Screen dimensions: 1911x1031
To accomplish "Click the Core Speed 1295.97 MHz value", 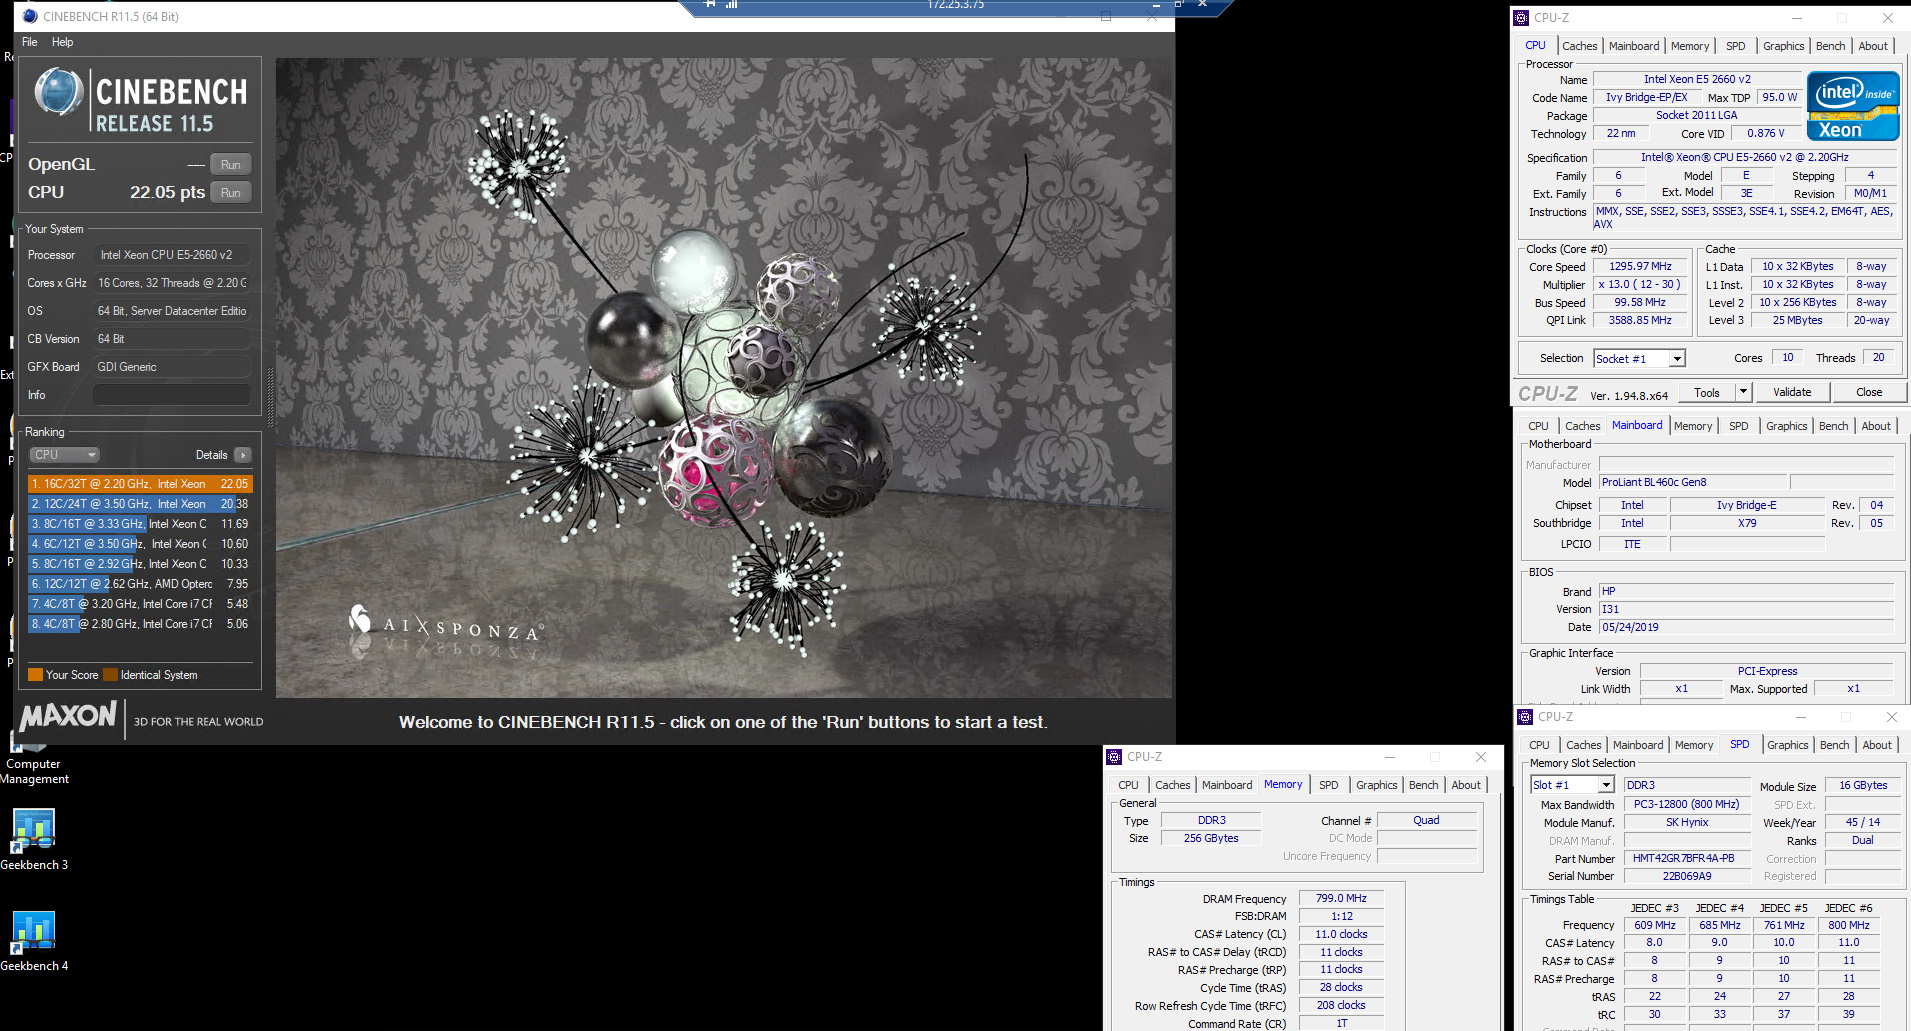I will coord(1640,267).
